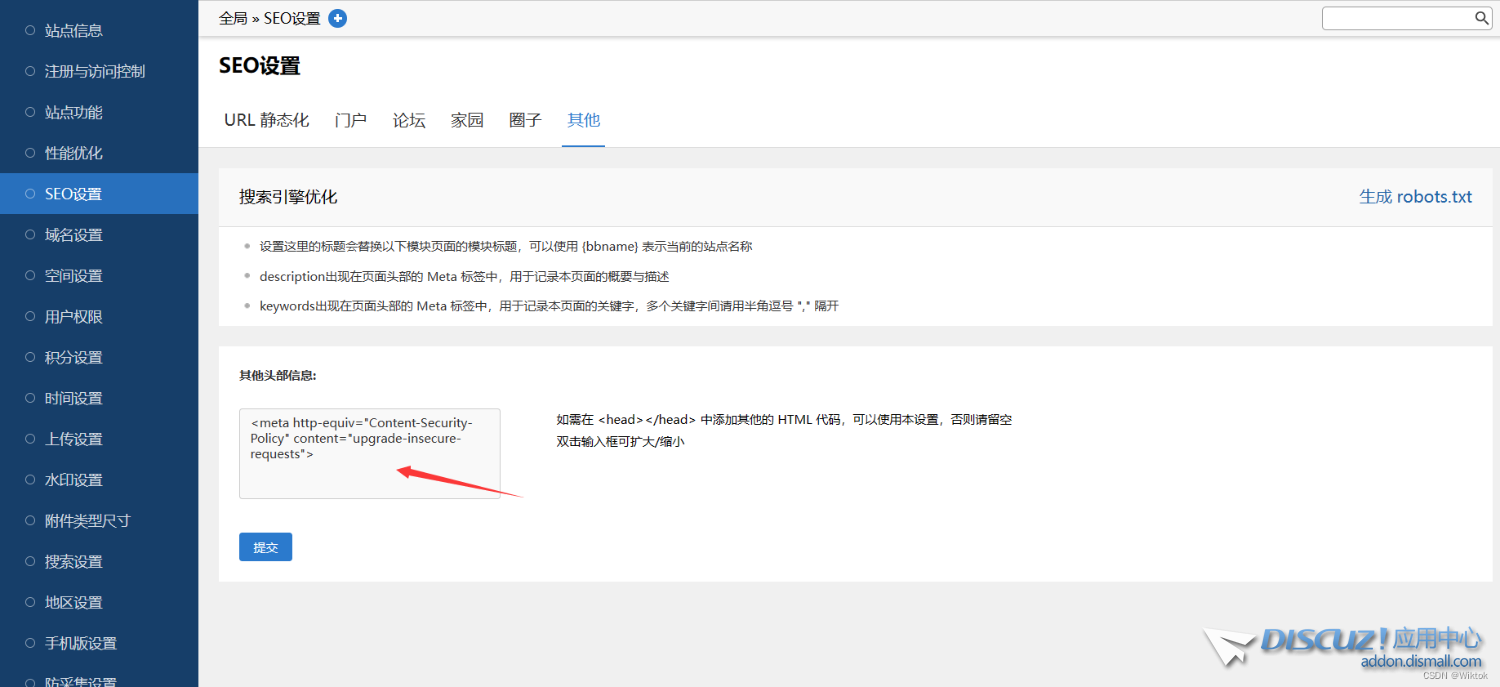This screenshot has height=687, width=1500.
Task: Click the 搜索设置 sidebar item
Action: (74, 562)
